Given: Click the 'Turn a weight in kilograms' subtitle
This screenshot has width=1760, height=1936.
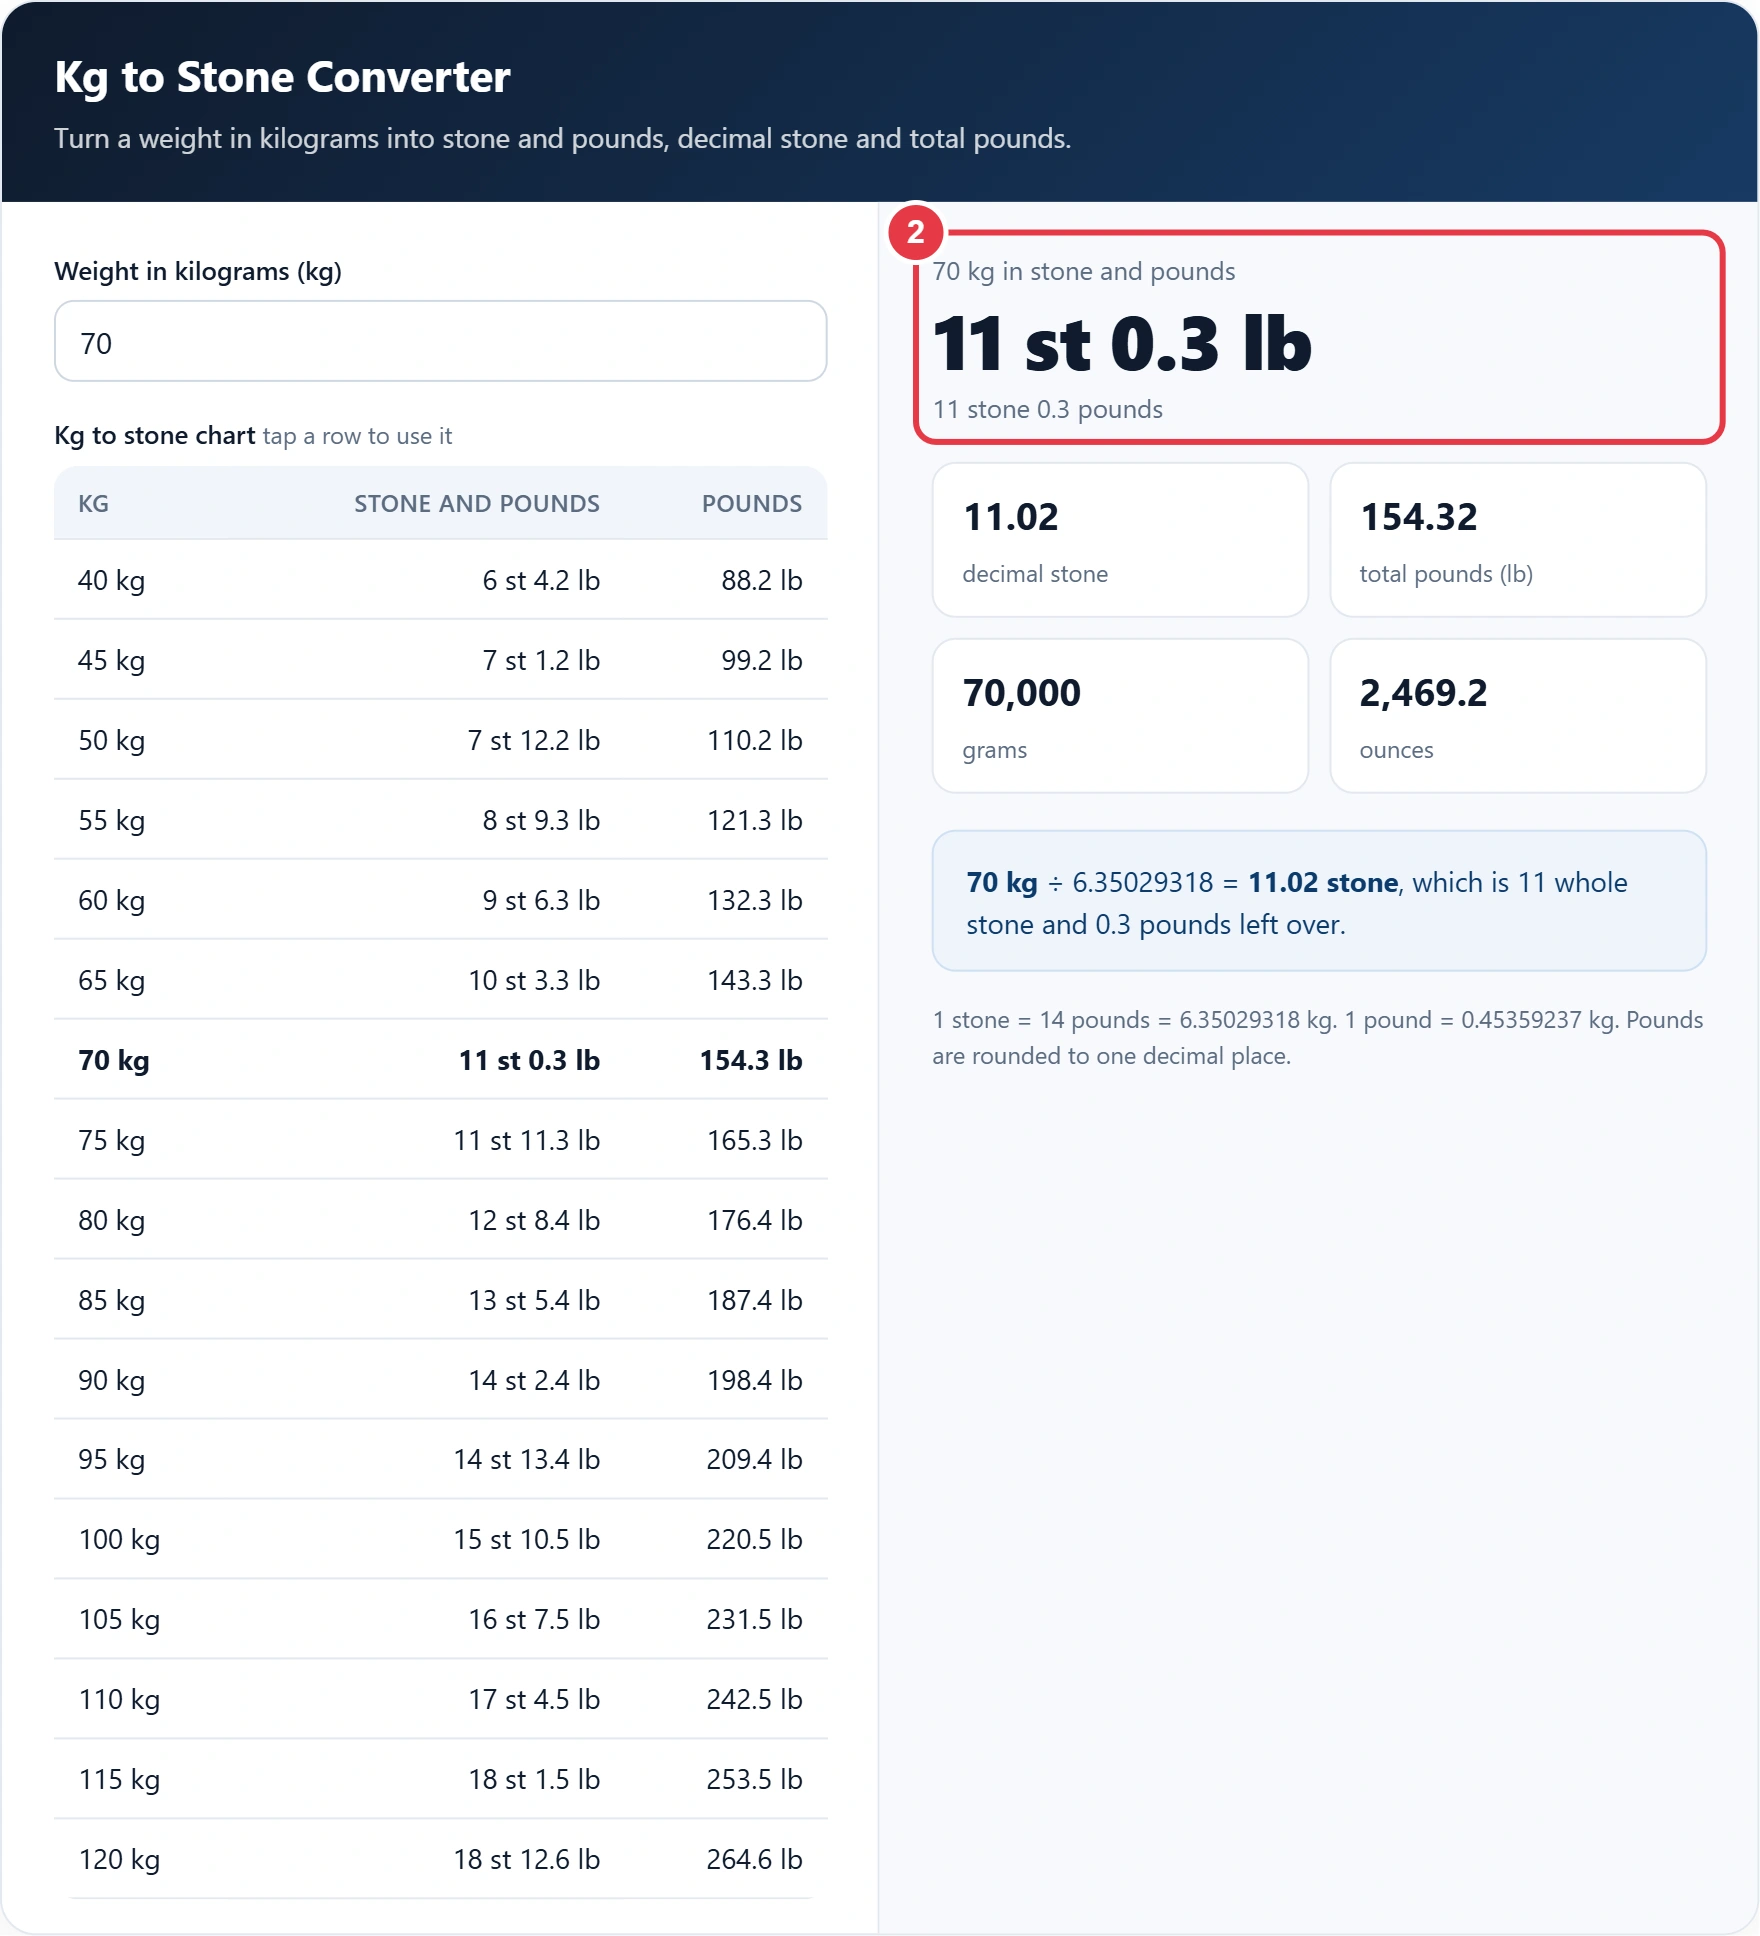Looking at the screenshot, I should click(x=562, y=138).
